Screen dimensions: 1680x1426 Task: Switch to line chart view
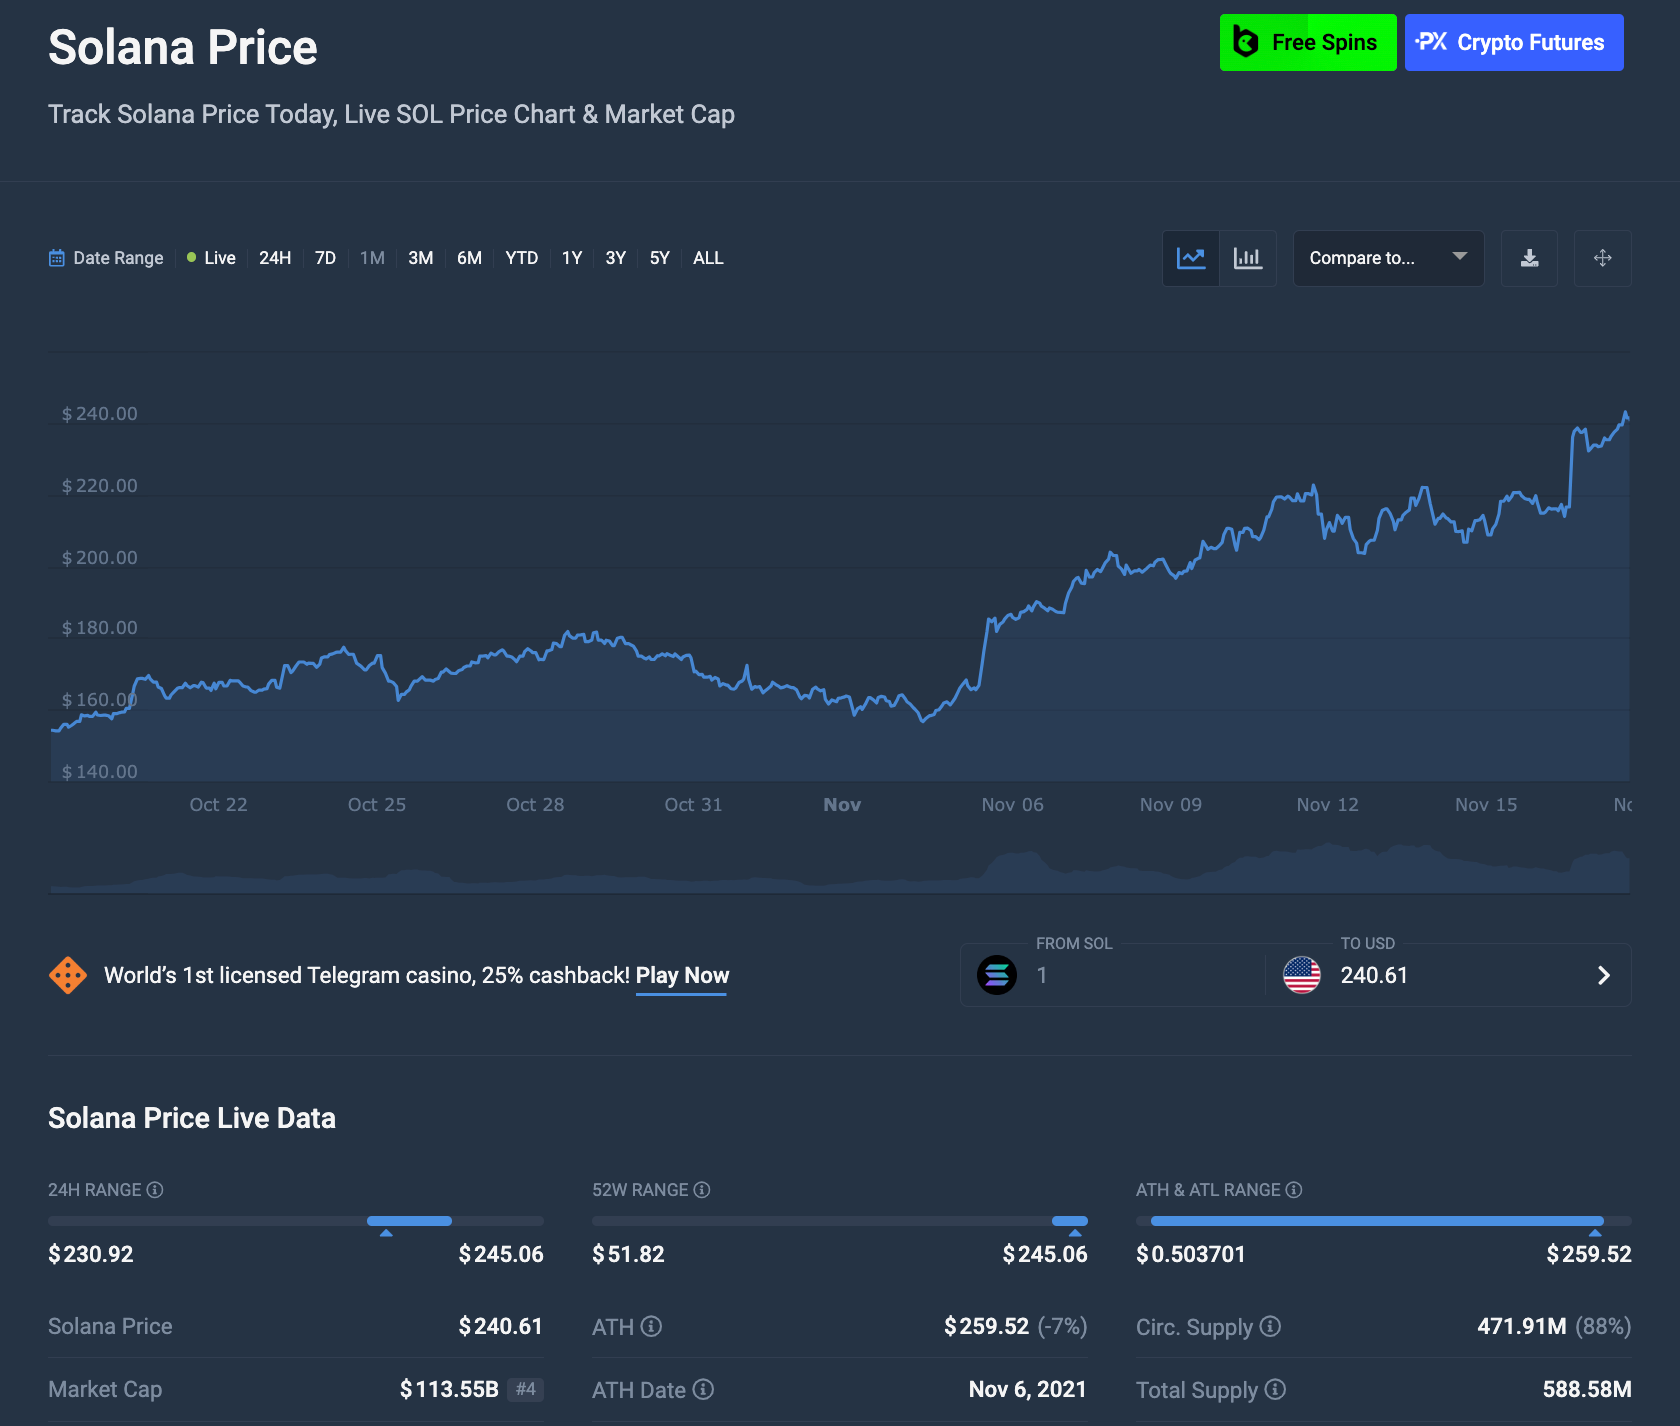point(1191,258)
